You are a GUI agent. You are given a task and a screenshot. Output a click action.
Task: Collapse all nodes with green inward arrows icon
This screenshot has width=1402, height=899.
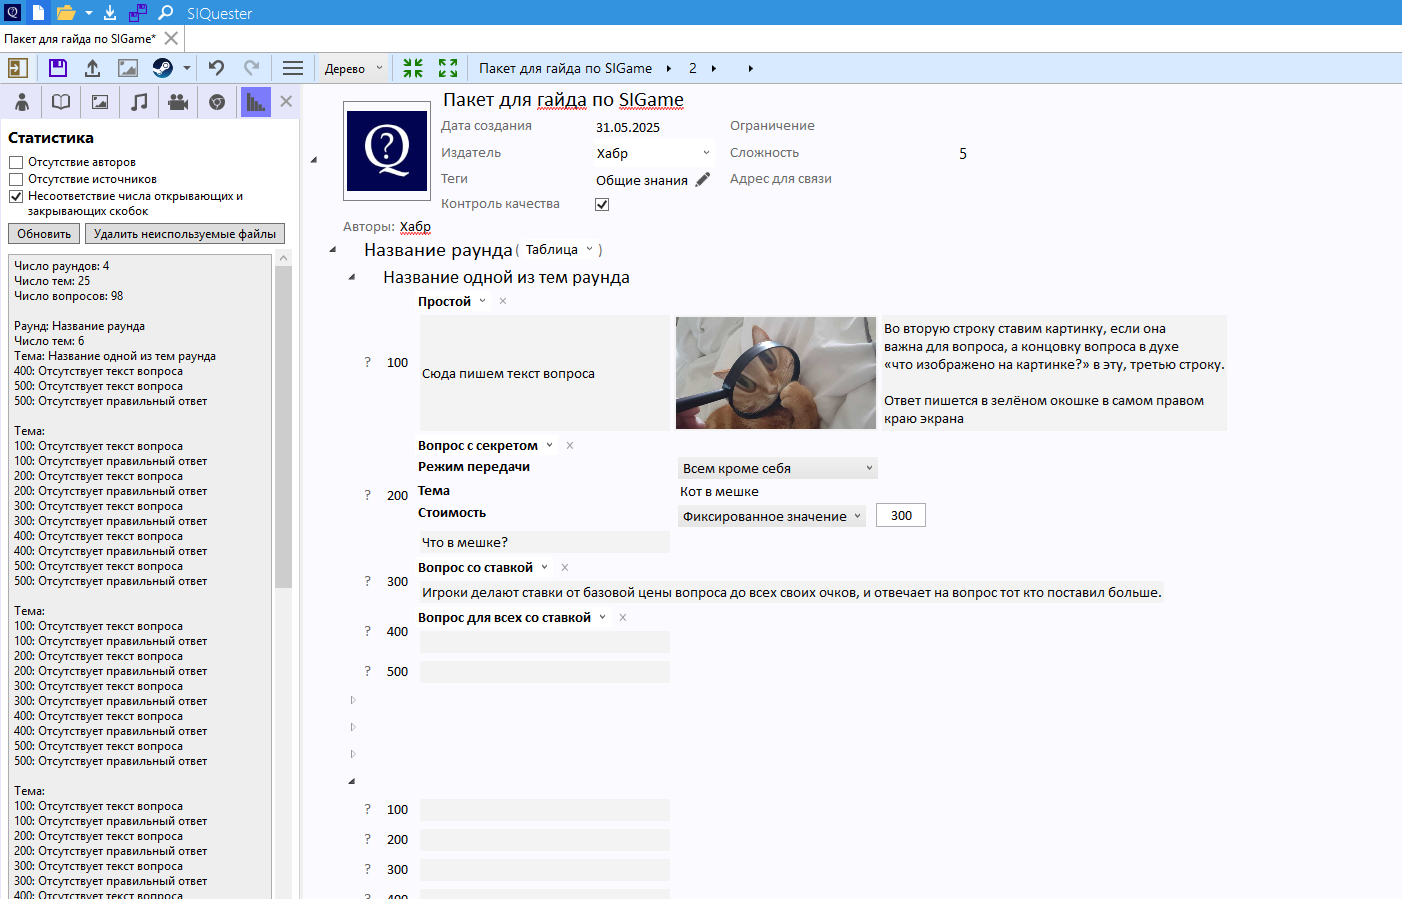413,68
